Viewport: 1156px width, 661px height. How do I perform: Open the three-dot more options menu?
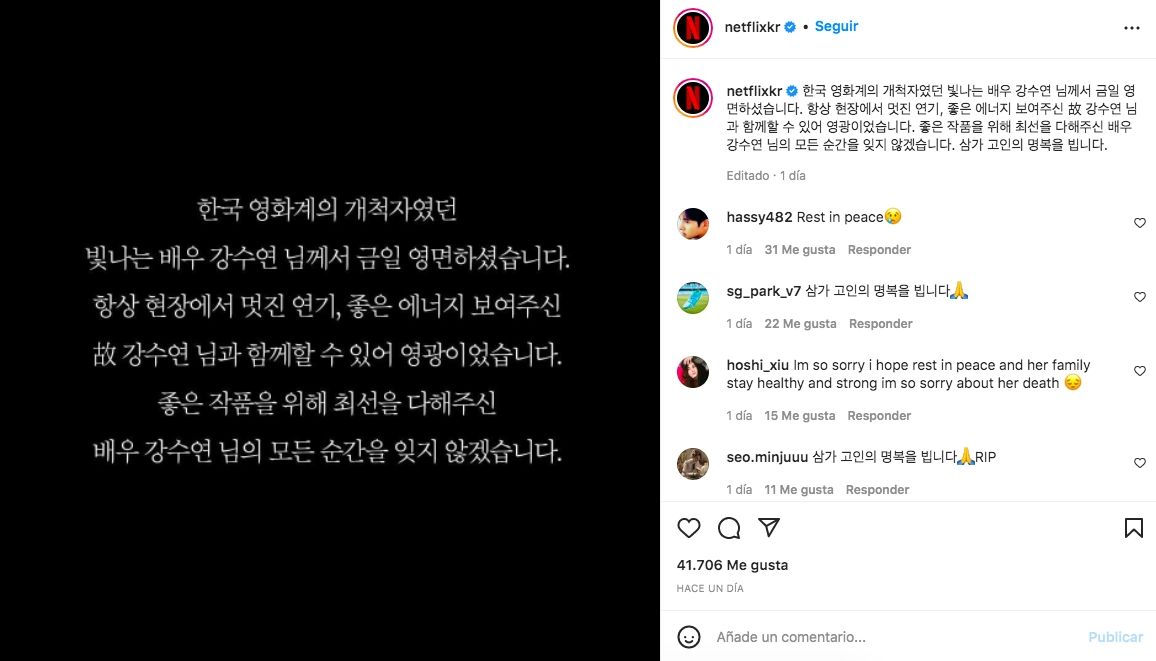pos(1132,28)
